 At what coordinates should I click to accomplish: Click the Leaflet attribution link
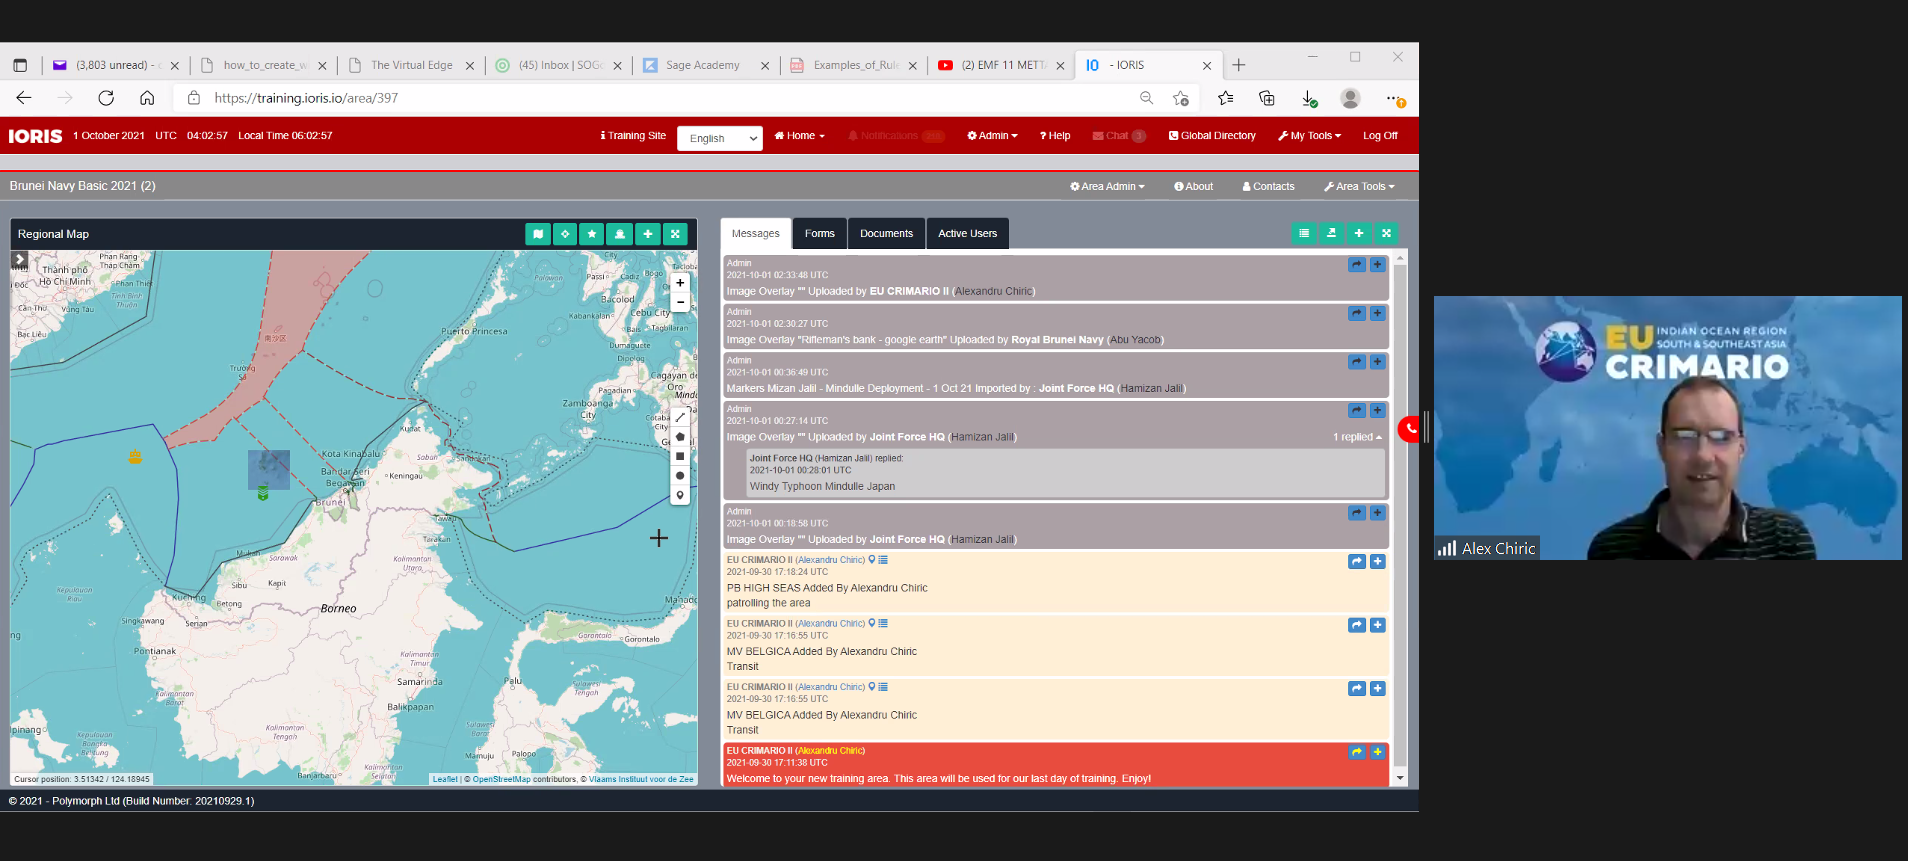[x=445, y=779]
